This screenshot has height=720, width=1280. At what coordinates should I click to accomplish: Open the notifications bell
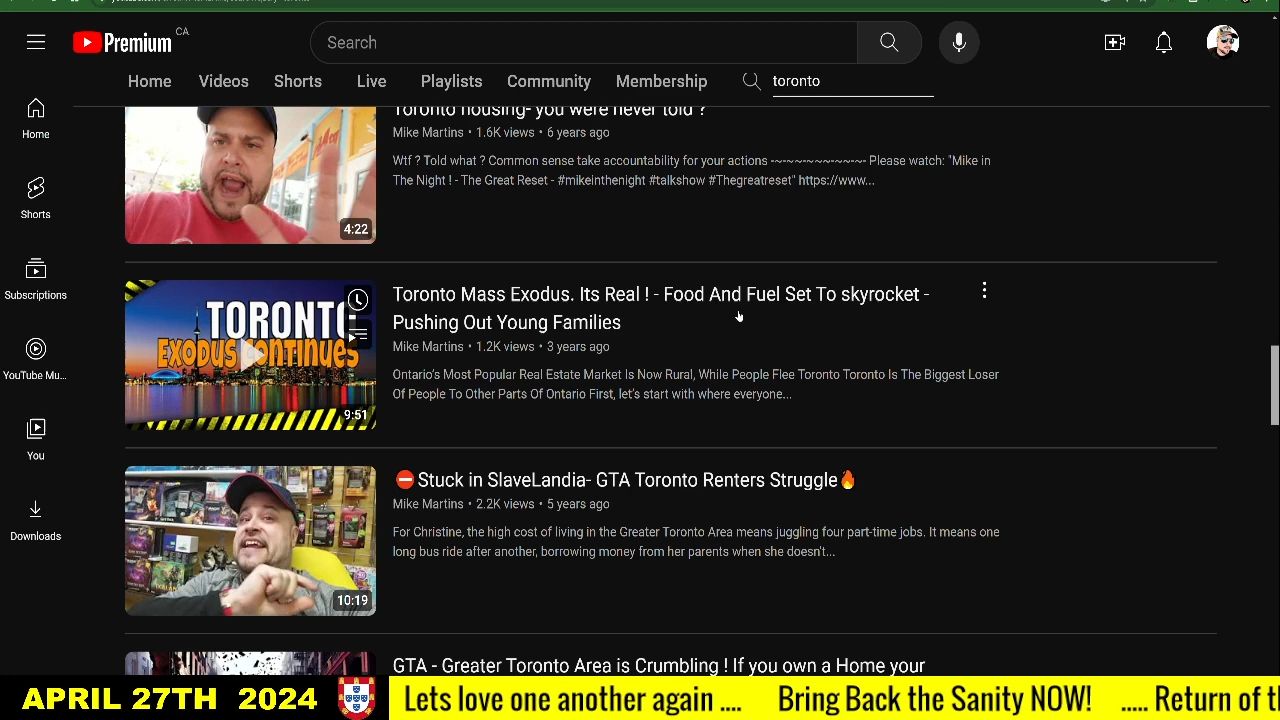(x=1164, y=42)
